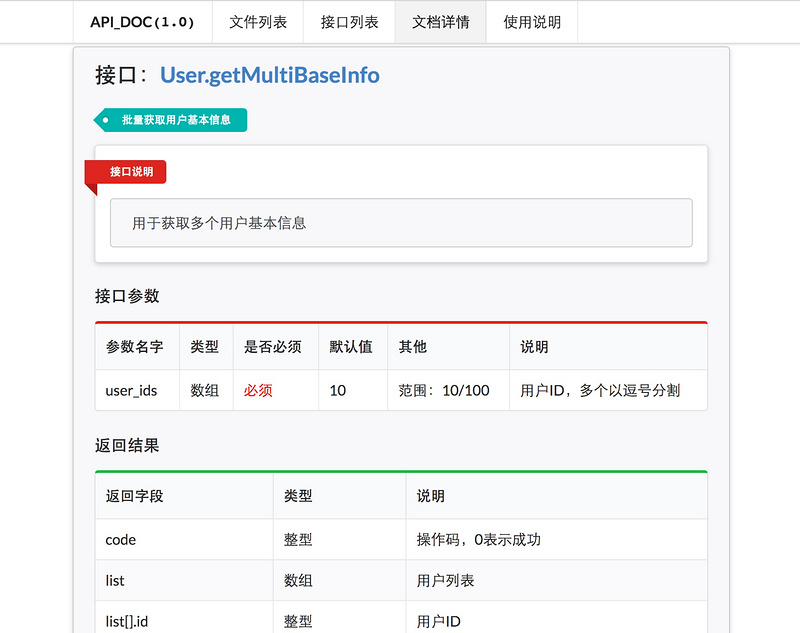Click the list return field cell
The image size is (800, 633).
[115, 580]
